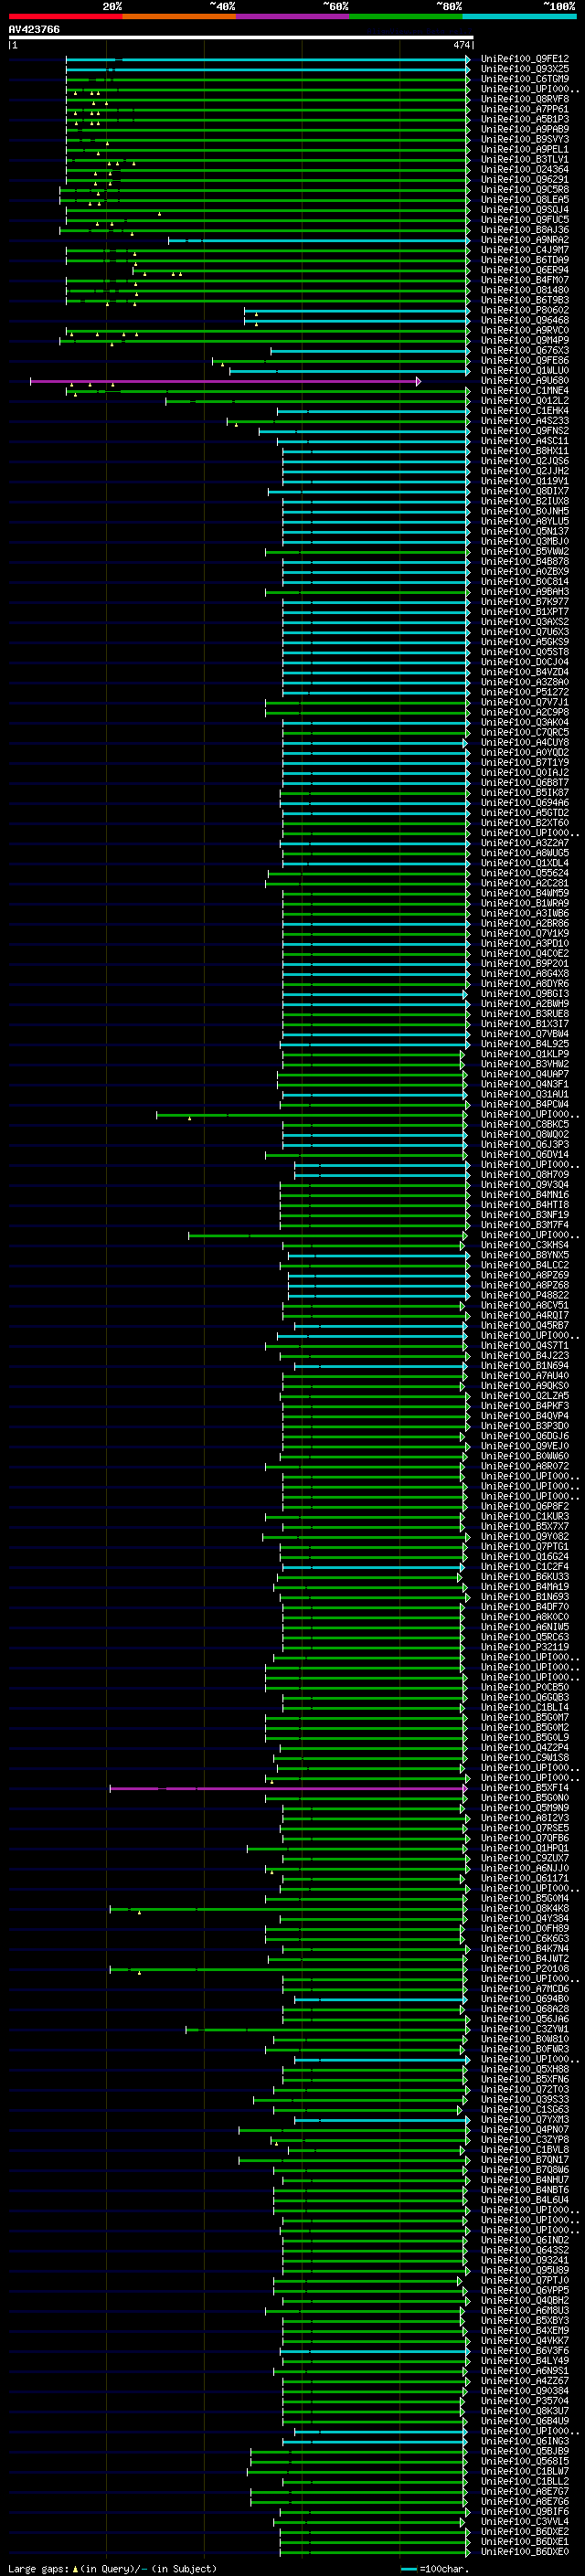Open hit UniRef100_C6TGM9
Image resolution: width=585 pixels, height=2576 pixels.
[x=525, y=79]
